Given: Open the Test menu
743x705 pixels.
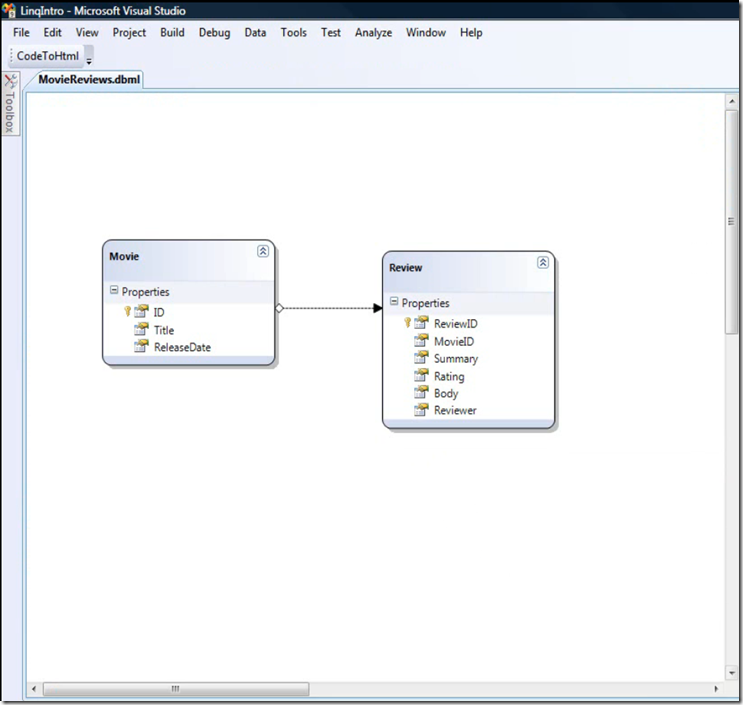Looking at the screenshot, I should (x=330, y=33).
